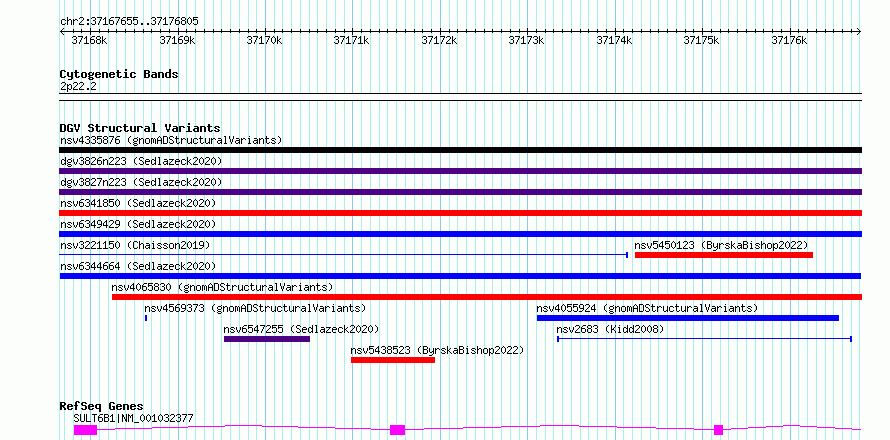The width and height of the screenshot is (890, 440).
Task: Select the dgv3826n223 purple variant bar
Action: 460,171
